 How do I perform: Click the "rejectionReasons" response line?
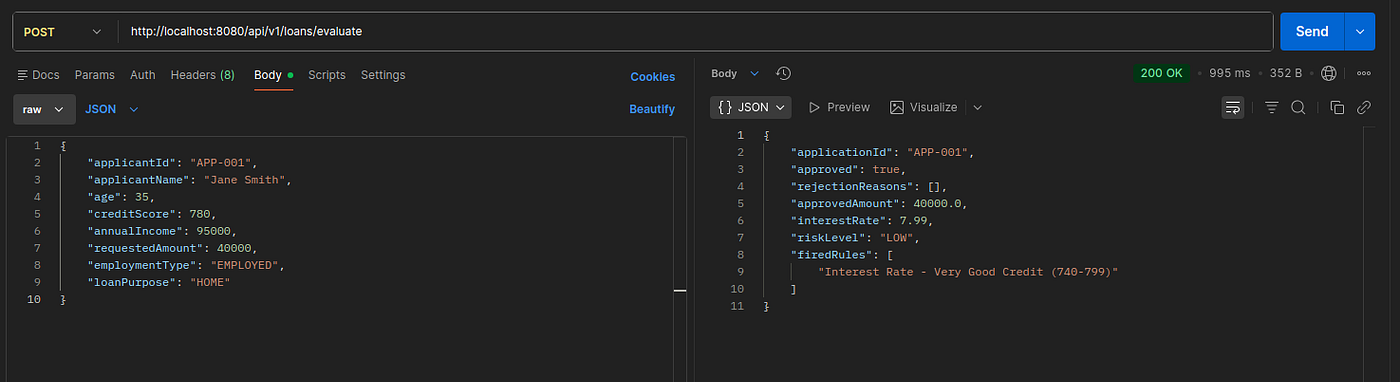click(868, 186)
